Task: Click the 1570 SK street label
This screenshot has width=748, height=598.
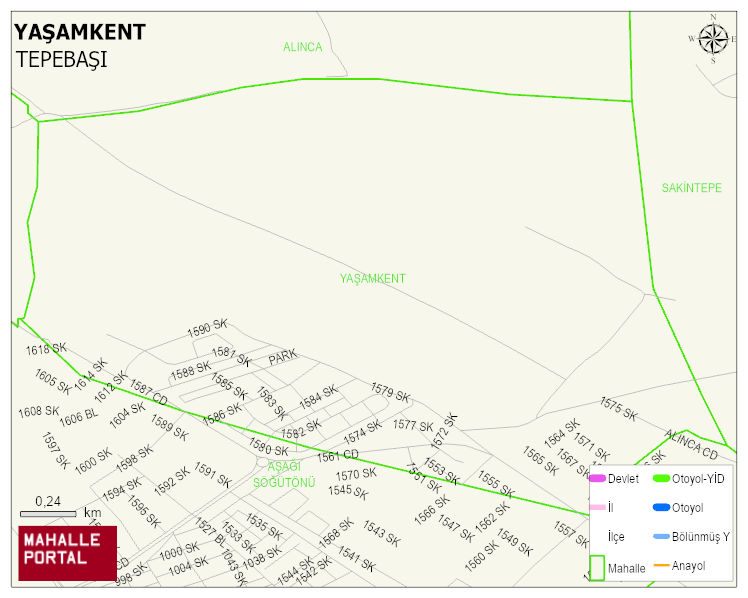Action: (356, 474)
